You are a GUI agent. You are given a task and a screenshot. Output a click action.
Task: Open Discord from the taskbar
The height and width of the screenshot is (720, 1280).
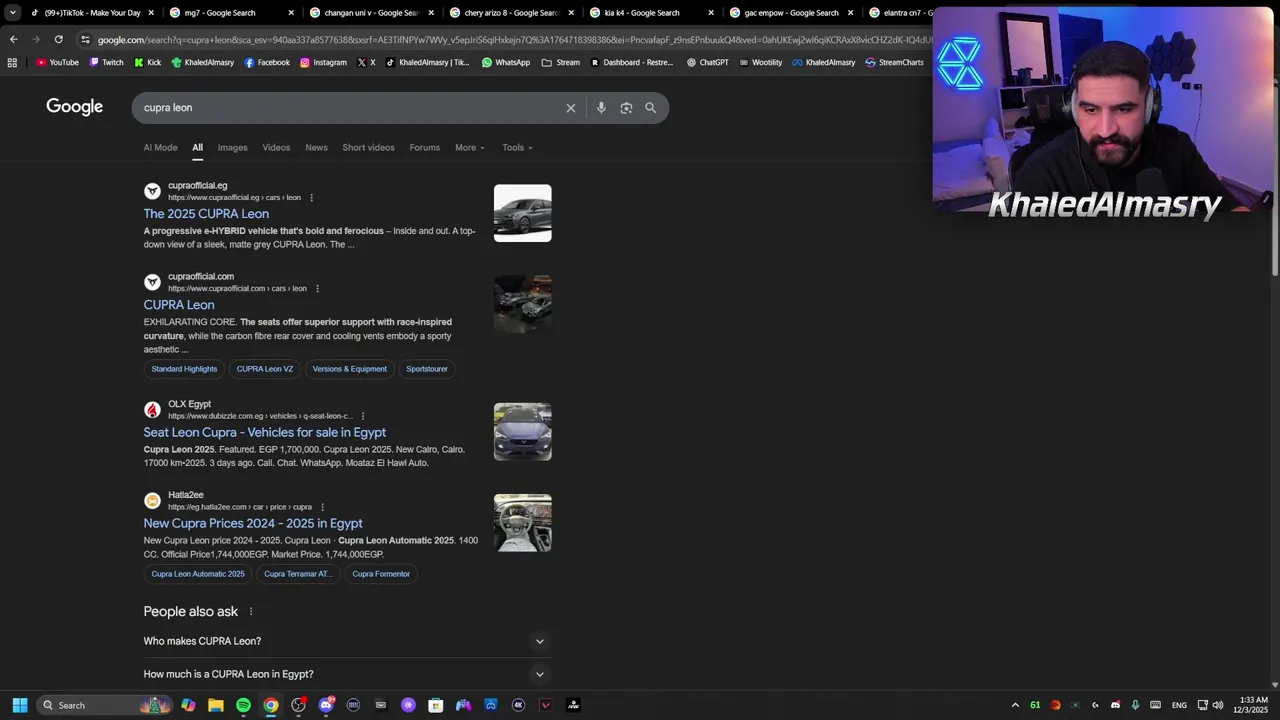tap(326, 705)
